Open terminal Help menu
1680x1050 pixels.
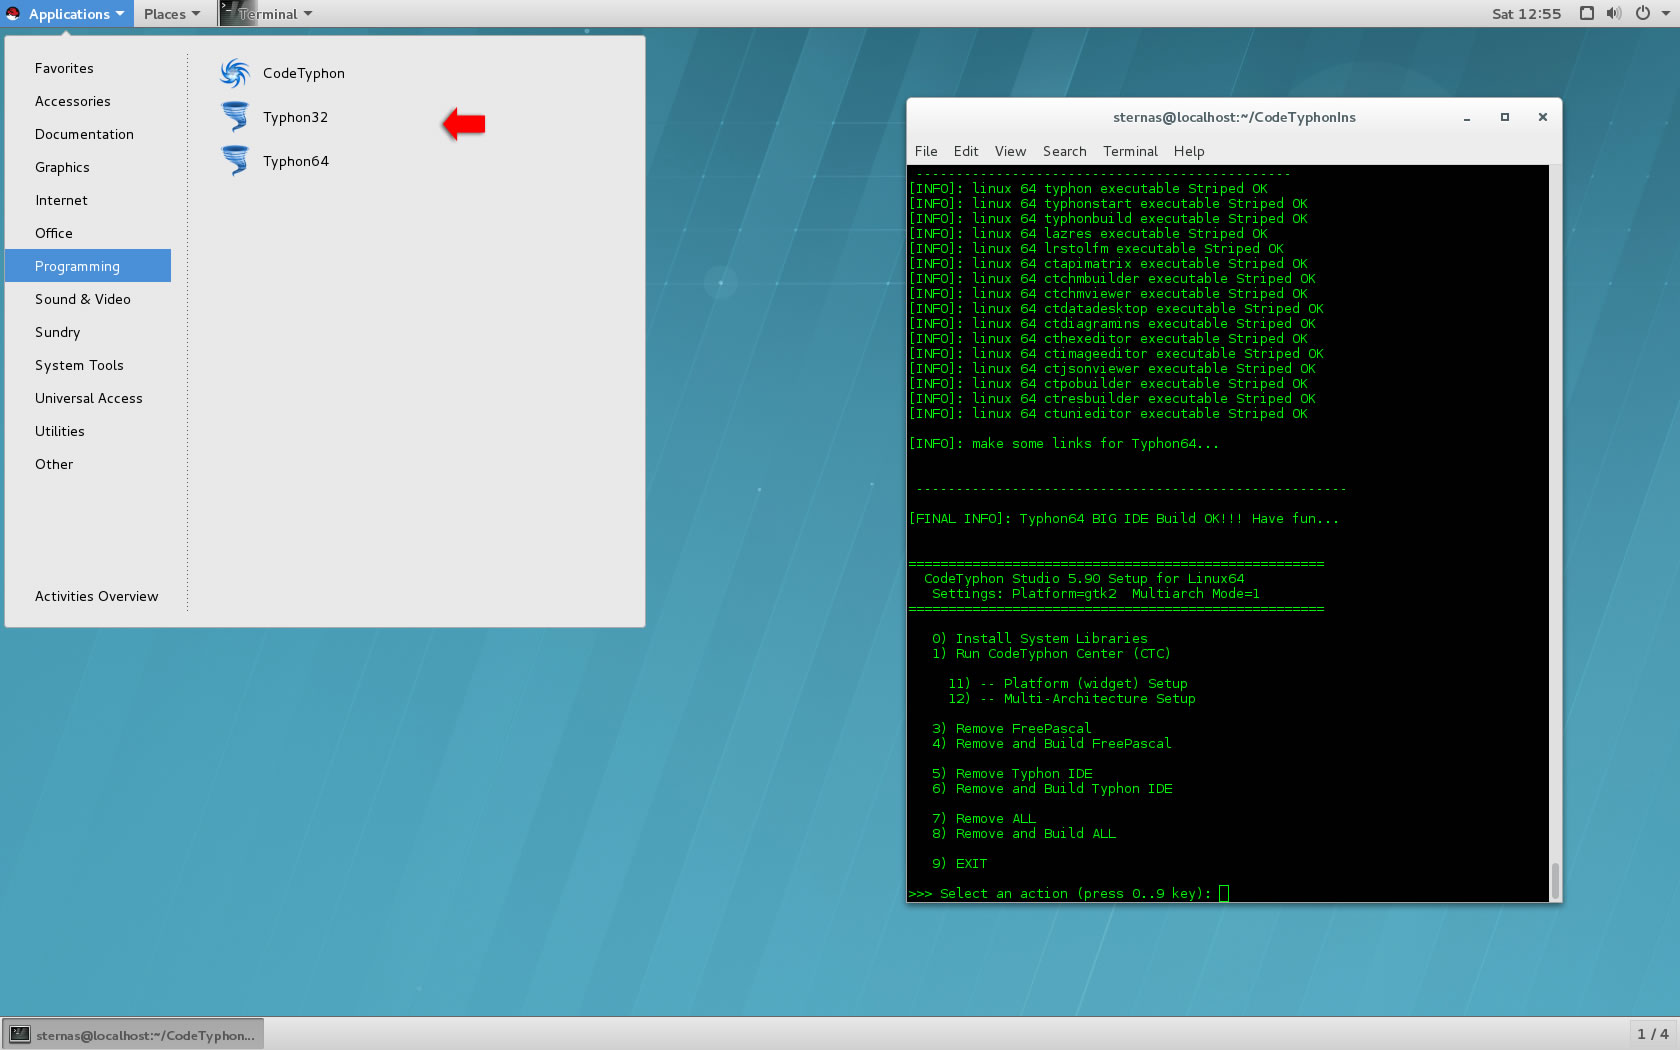point(1189,151)
